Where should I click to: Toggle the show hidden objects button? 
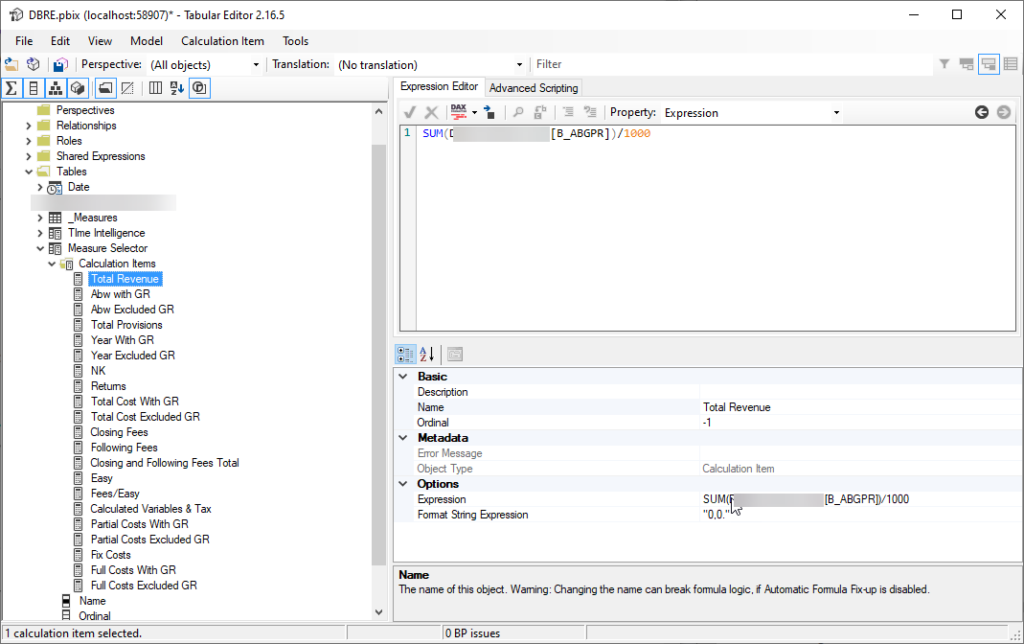(x=127, y=88)
